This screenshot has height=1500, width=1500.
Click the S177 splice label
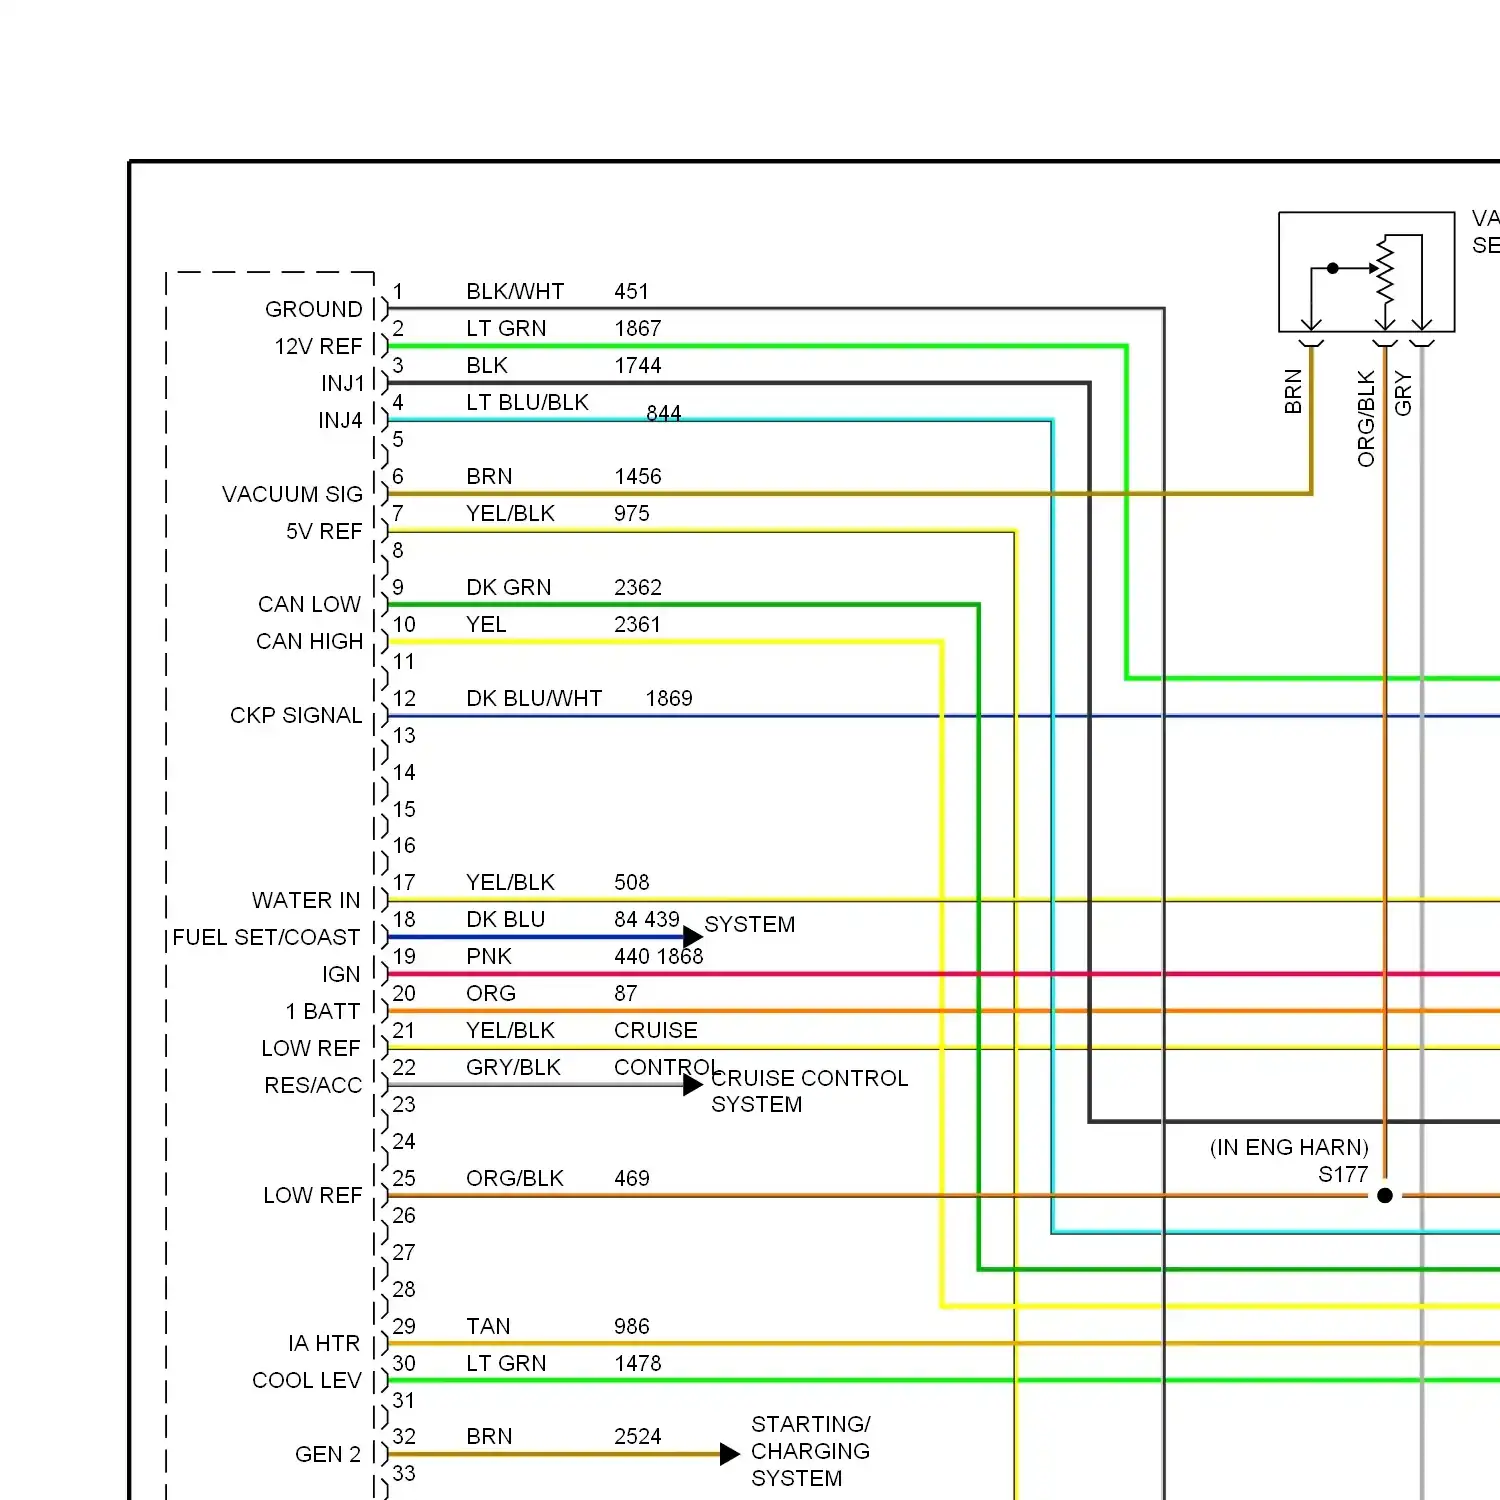pyautogui.click(x=1343, y=1174)
